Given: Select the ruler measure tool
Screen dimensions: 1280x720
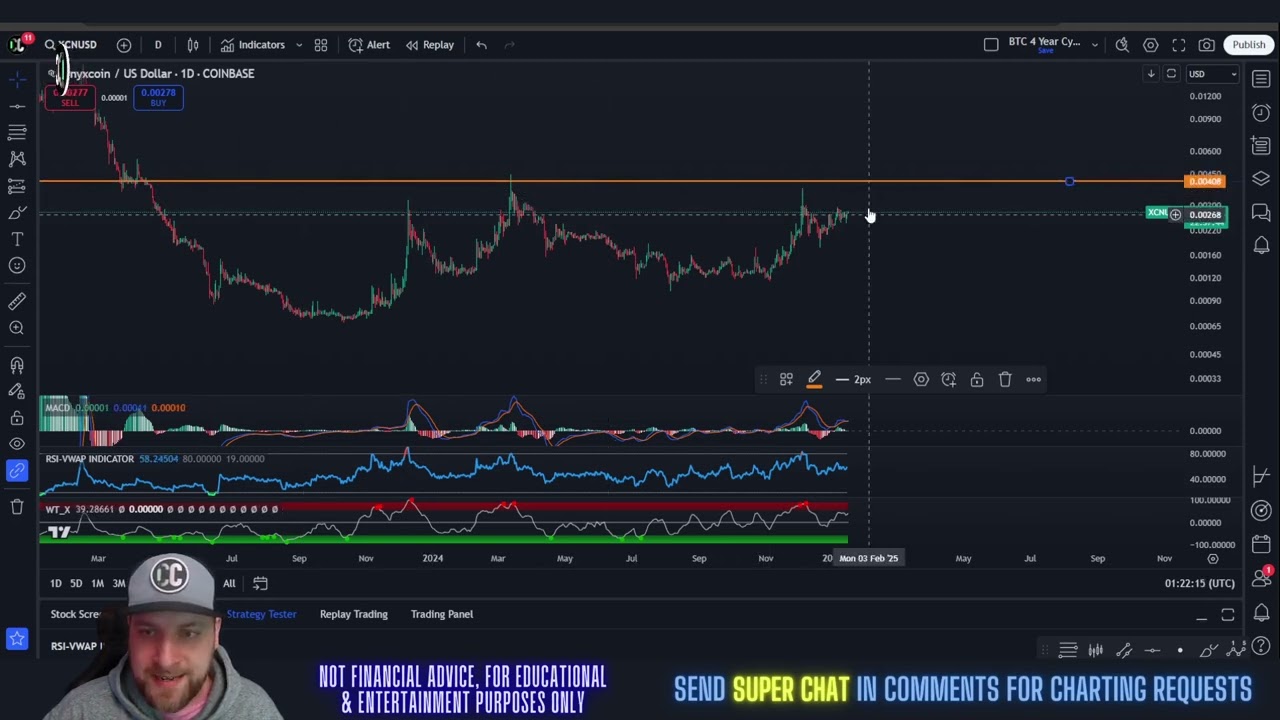Looking at the screenshot, I should (17, 301).
